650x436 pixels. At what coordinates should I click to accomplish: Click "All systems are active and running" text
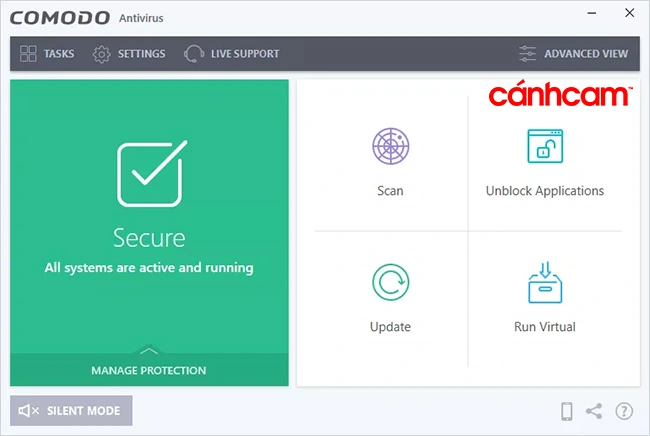(149, 268)
